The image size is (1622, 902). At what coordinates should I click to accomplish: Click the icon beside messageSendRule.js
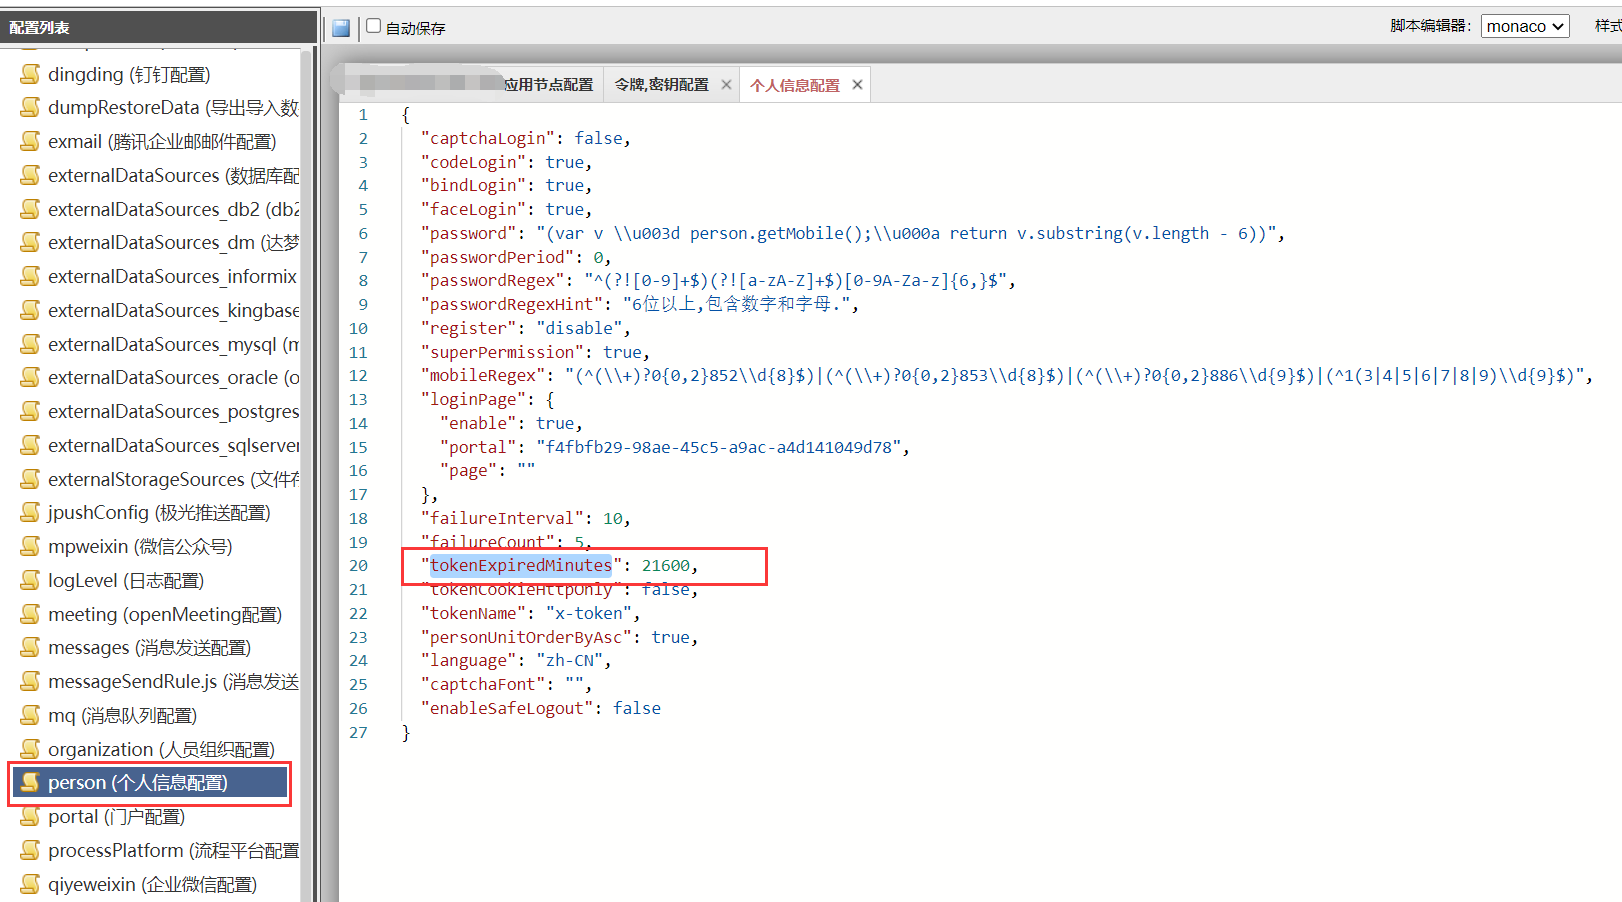(31, 681)
